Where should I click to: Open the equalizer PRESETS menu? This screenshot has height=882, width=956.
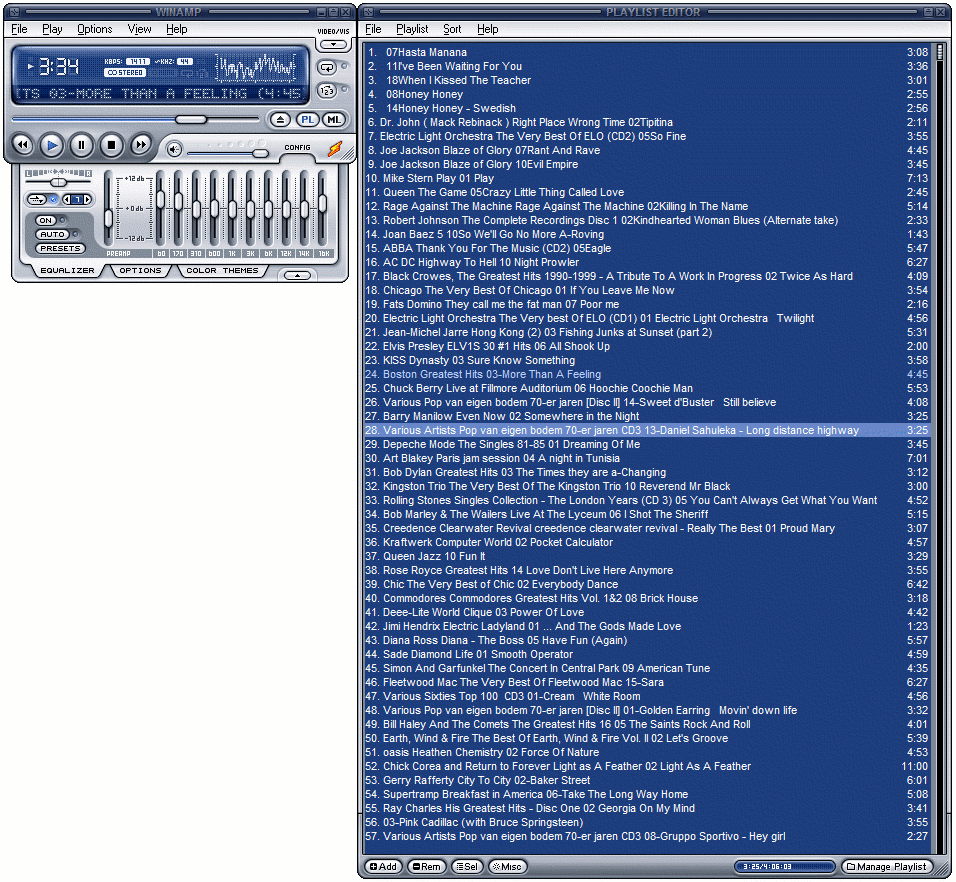[x=61, y=249]
